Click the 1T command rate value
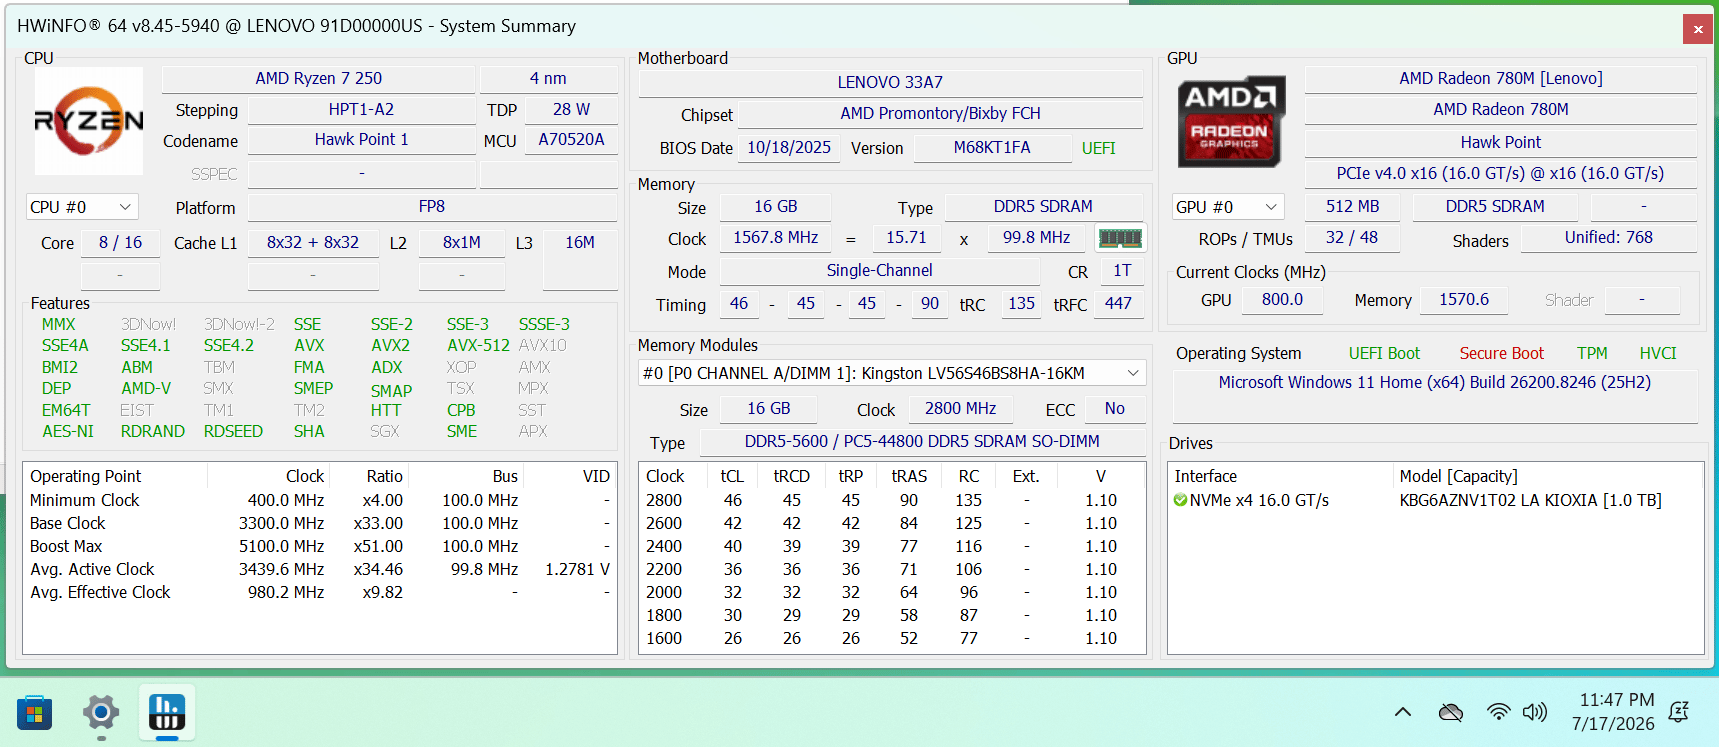The image size is (1719, 747). (x=1122, y=270)
